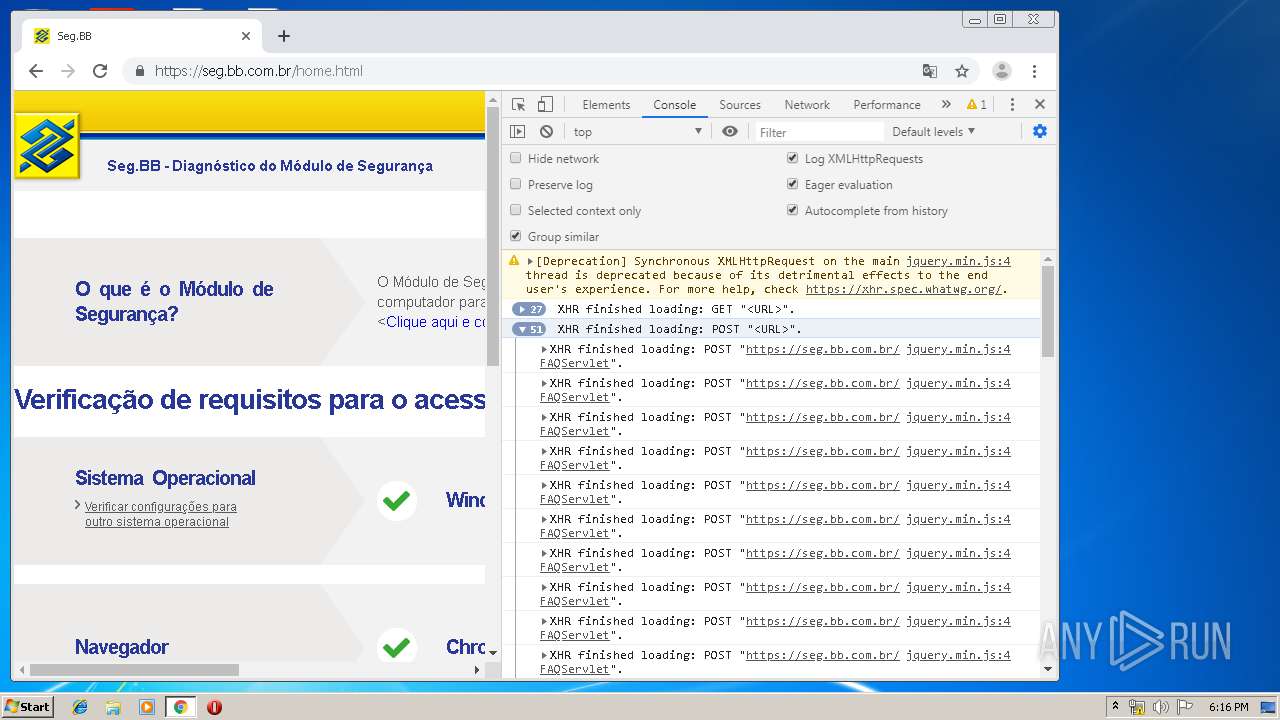Switch to the Sources tab
The width and height of the screenshot is (1280, 720).
tap(740, 104)
